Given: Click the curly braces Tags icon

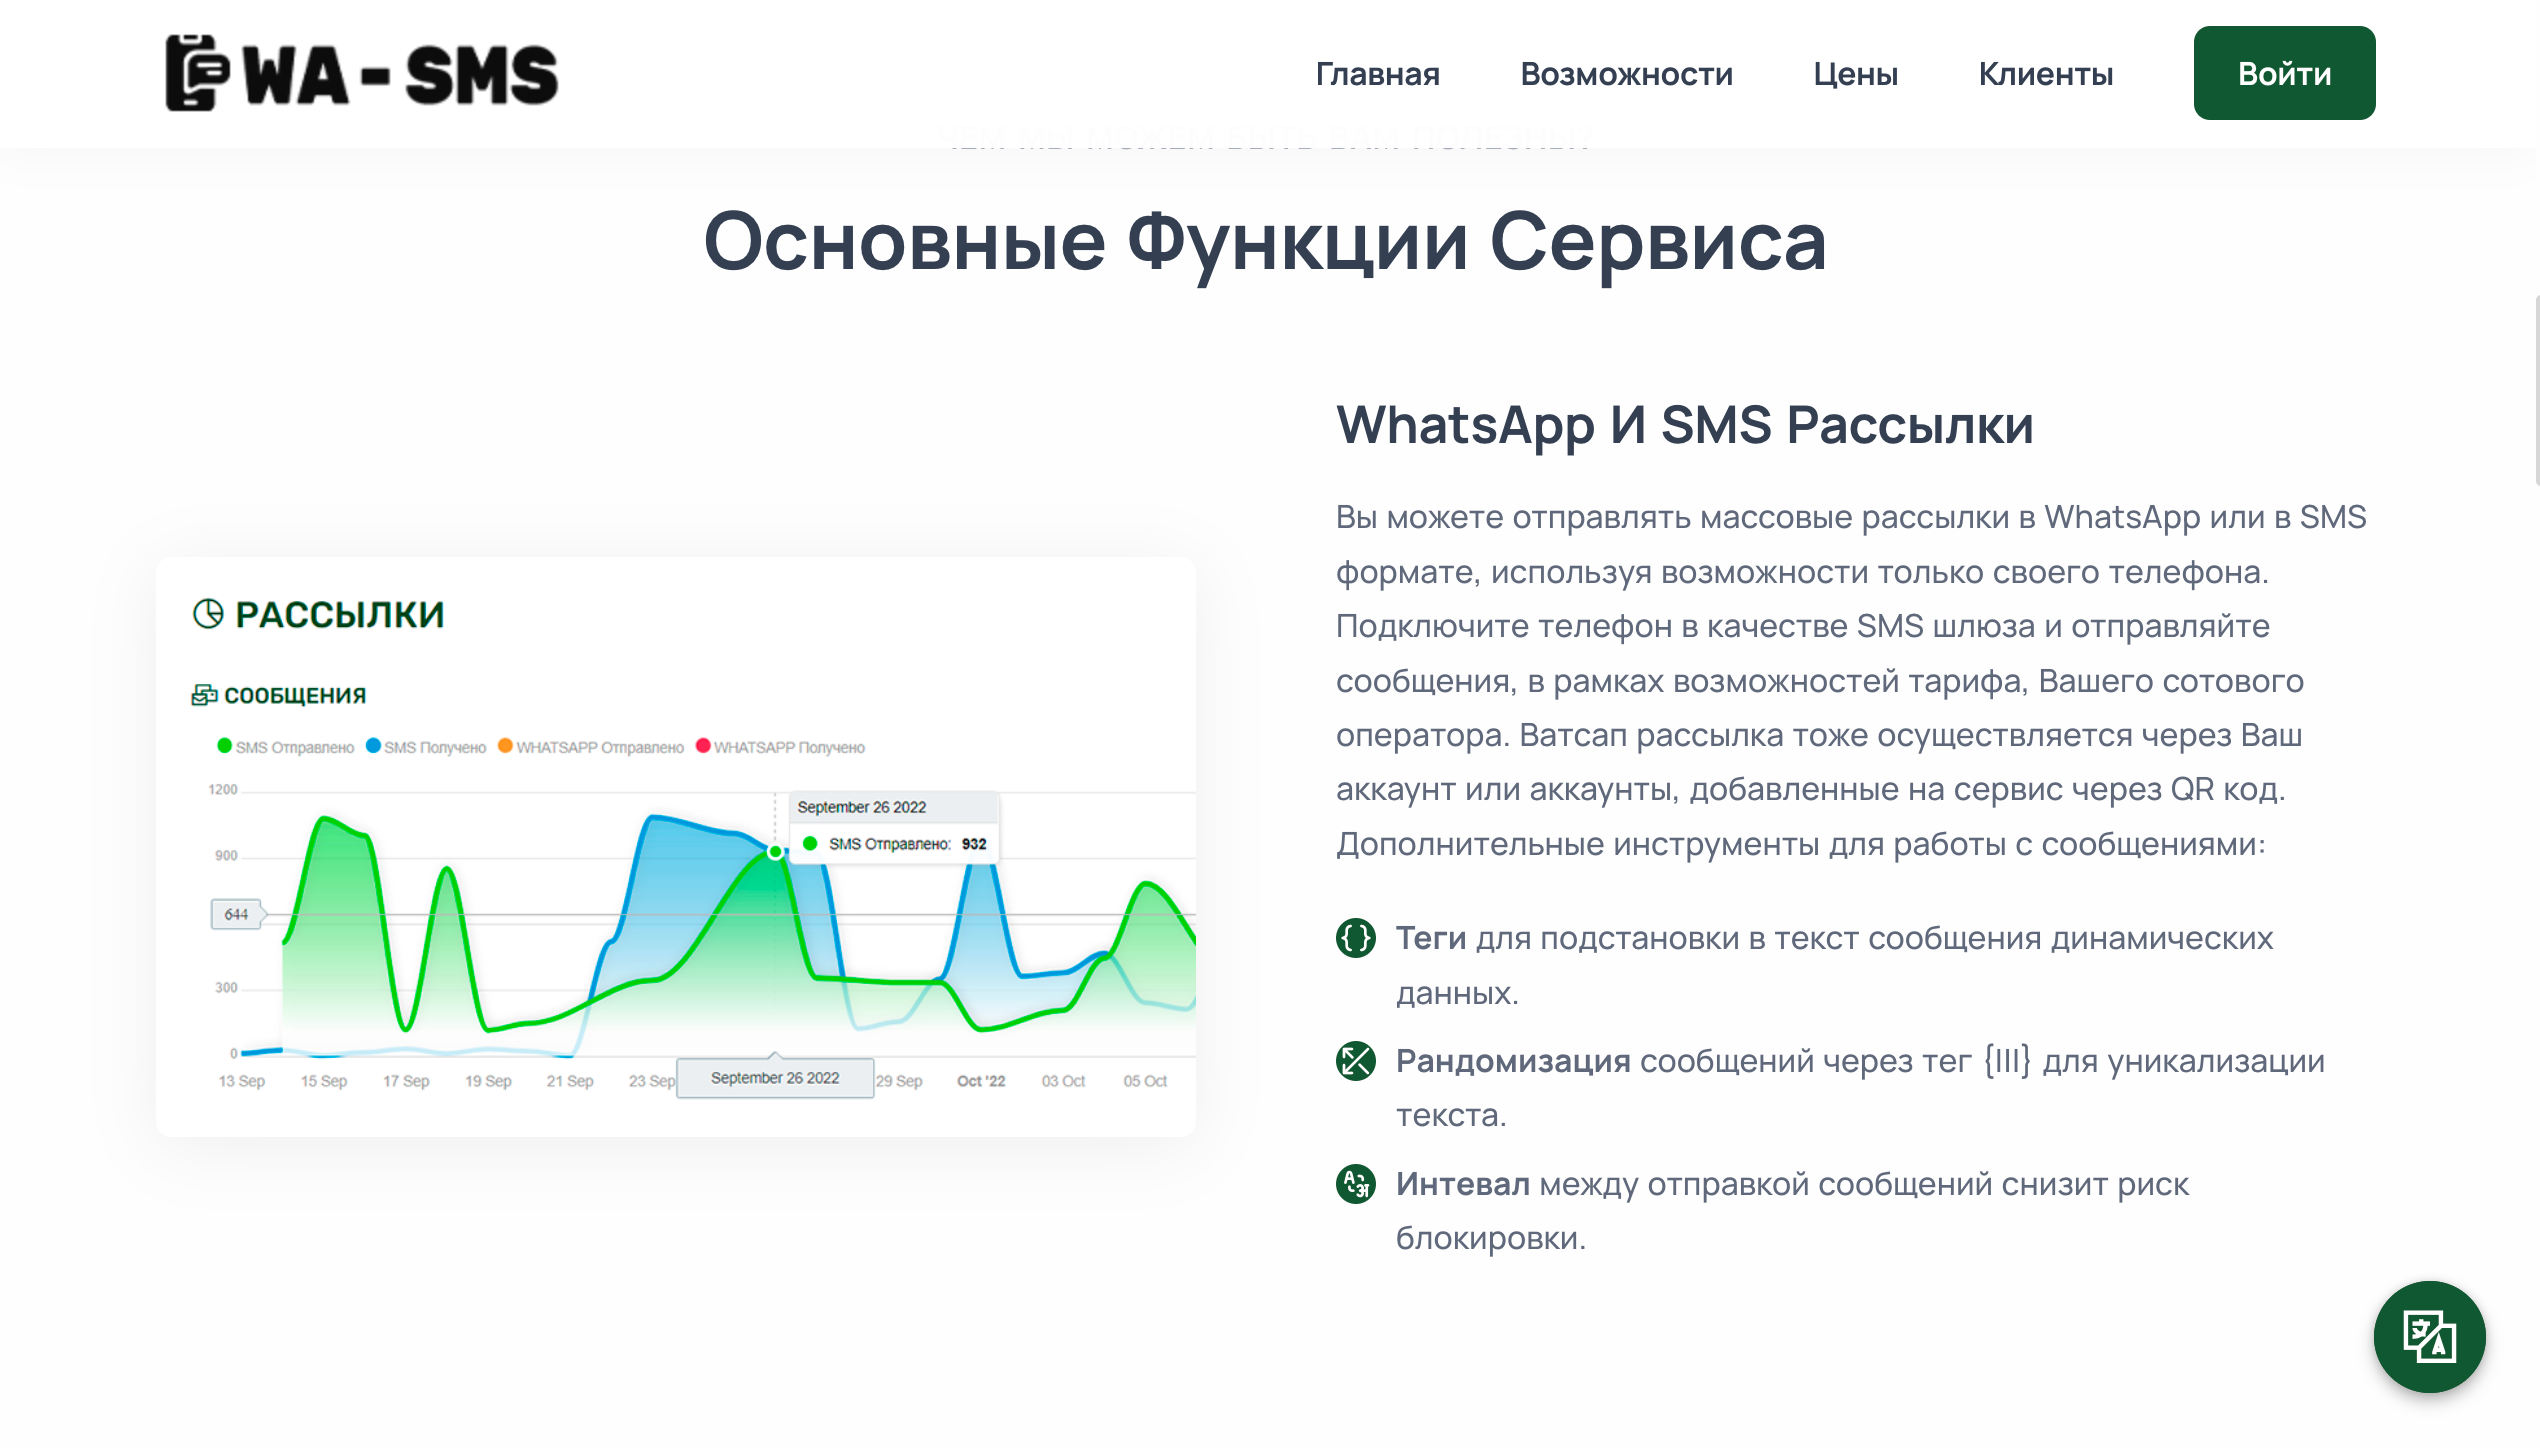Looking at the screenshot, I should [x=1355, y=938].
